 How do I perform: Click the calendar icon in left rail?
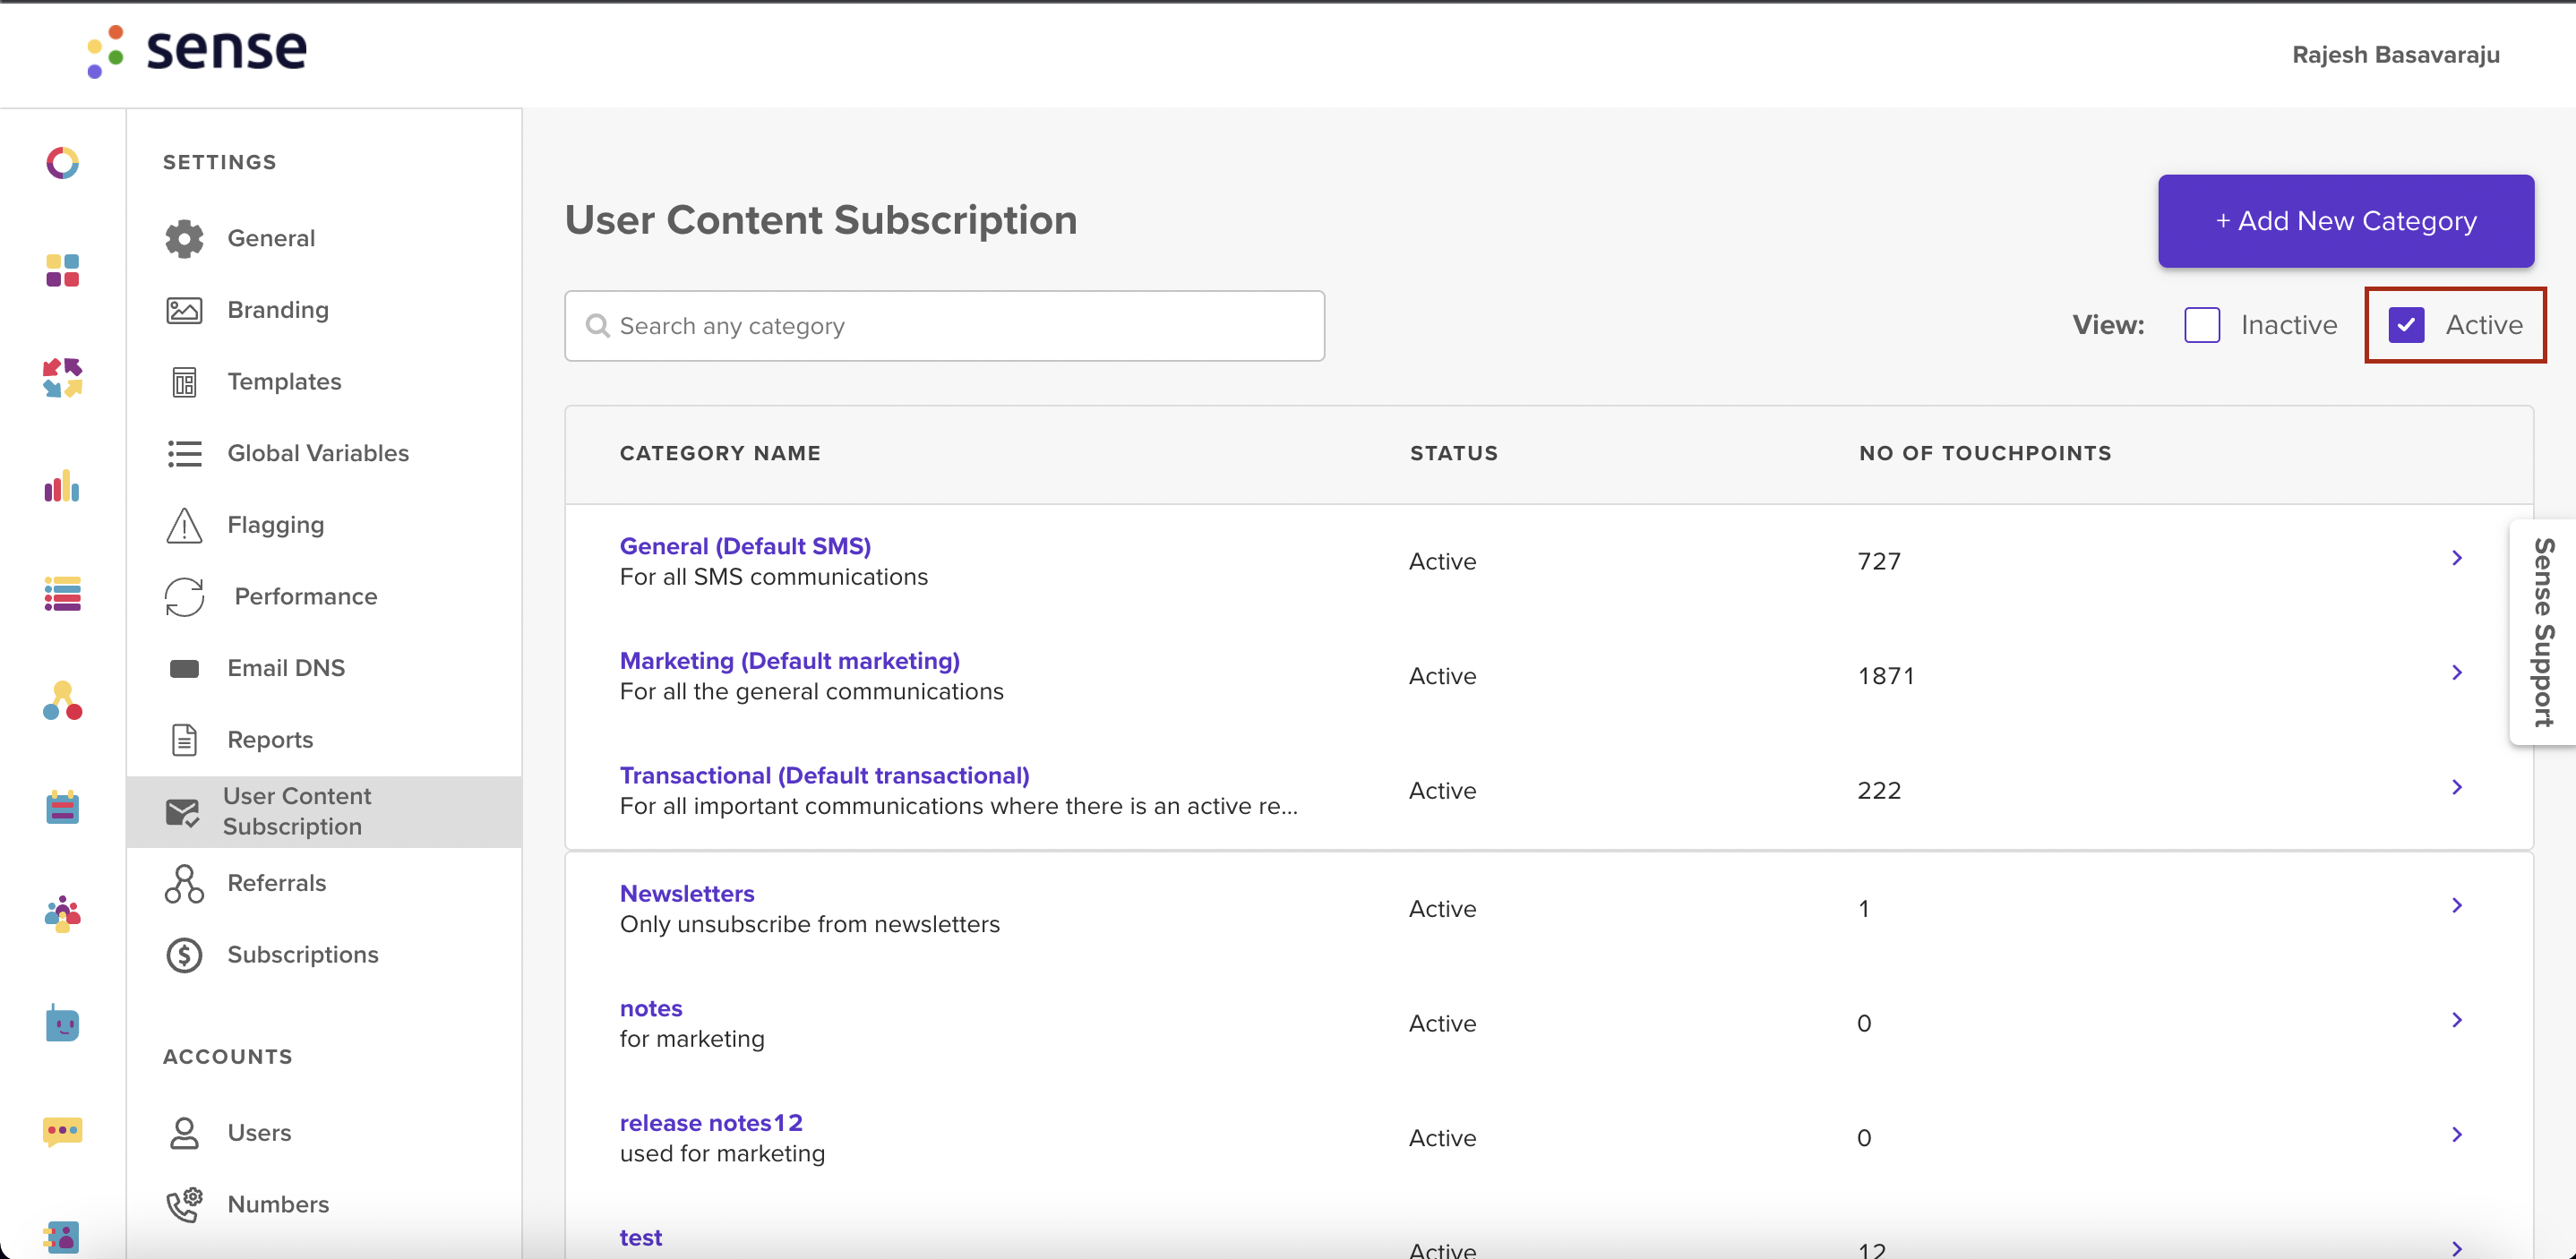pyautogui.click(x=62, y=807)
